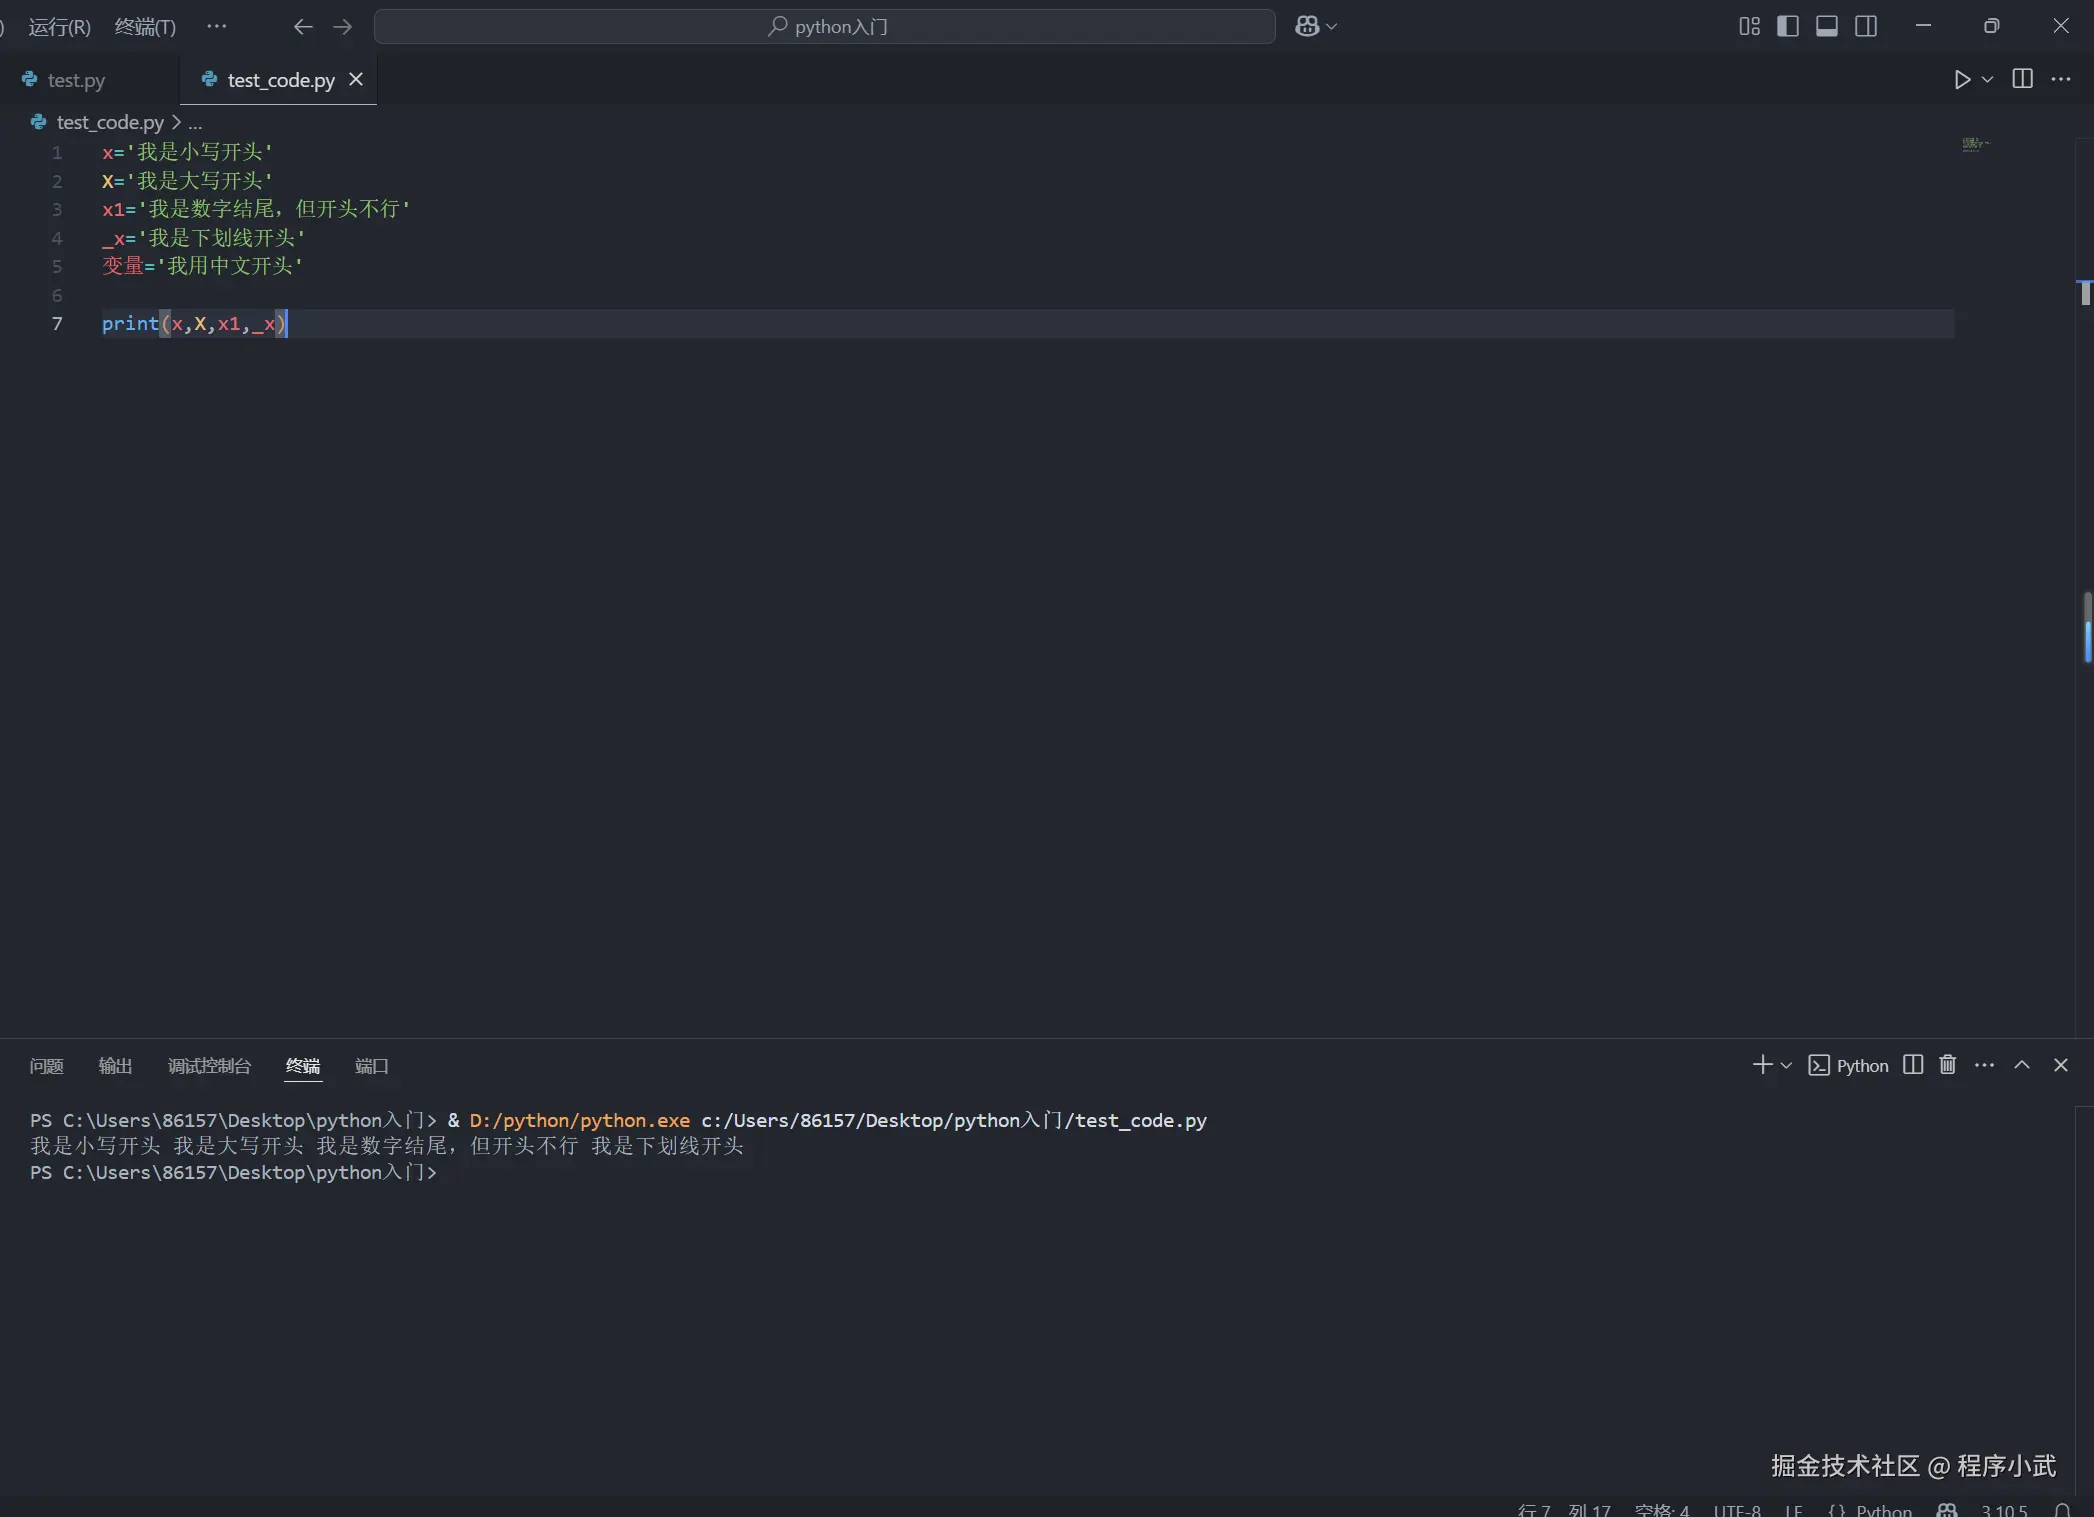
Task: Open notifications bell in status bar
Action: 2062,1509
